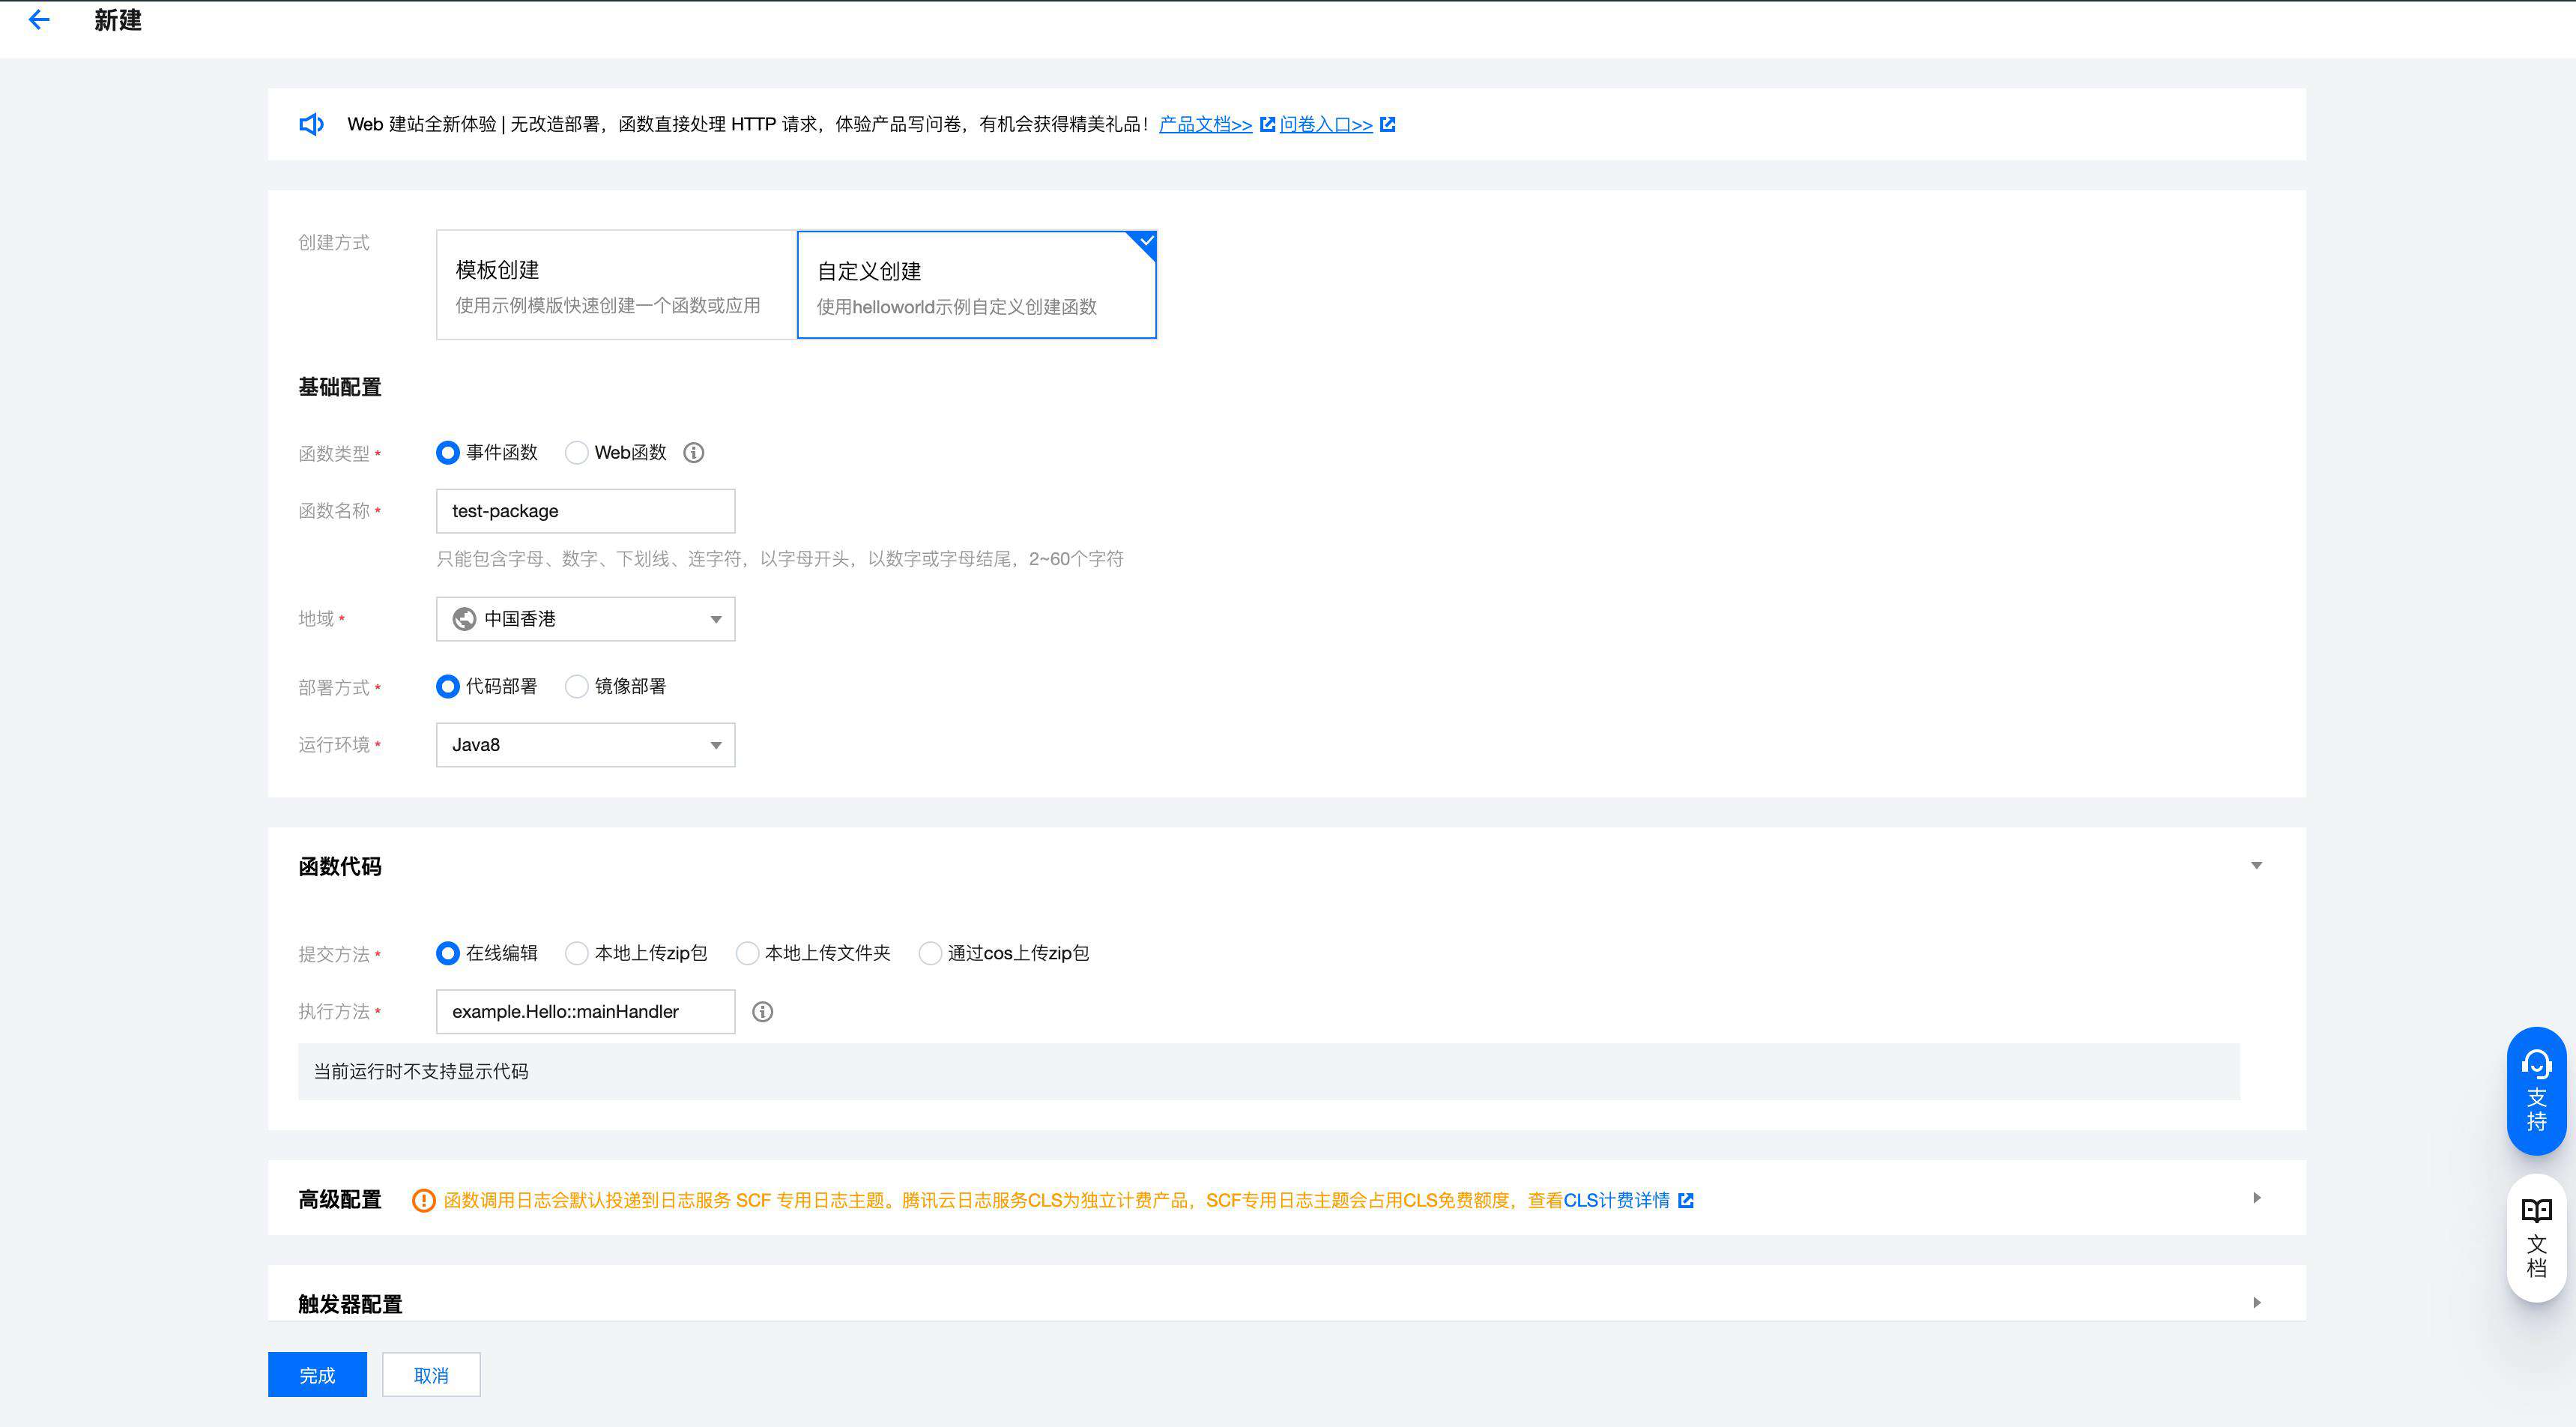
Task: Click the announcement speaker icon
Action: pos(311,124)
